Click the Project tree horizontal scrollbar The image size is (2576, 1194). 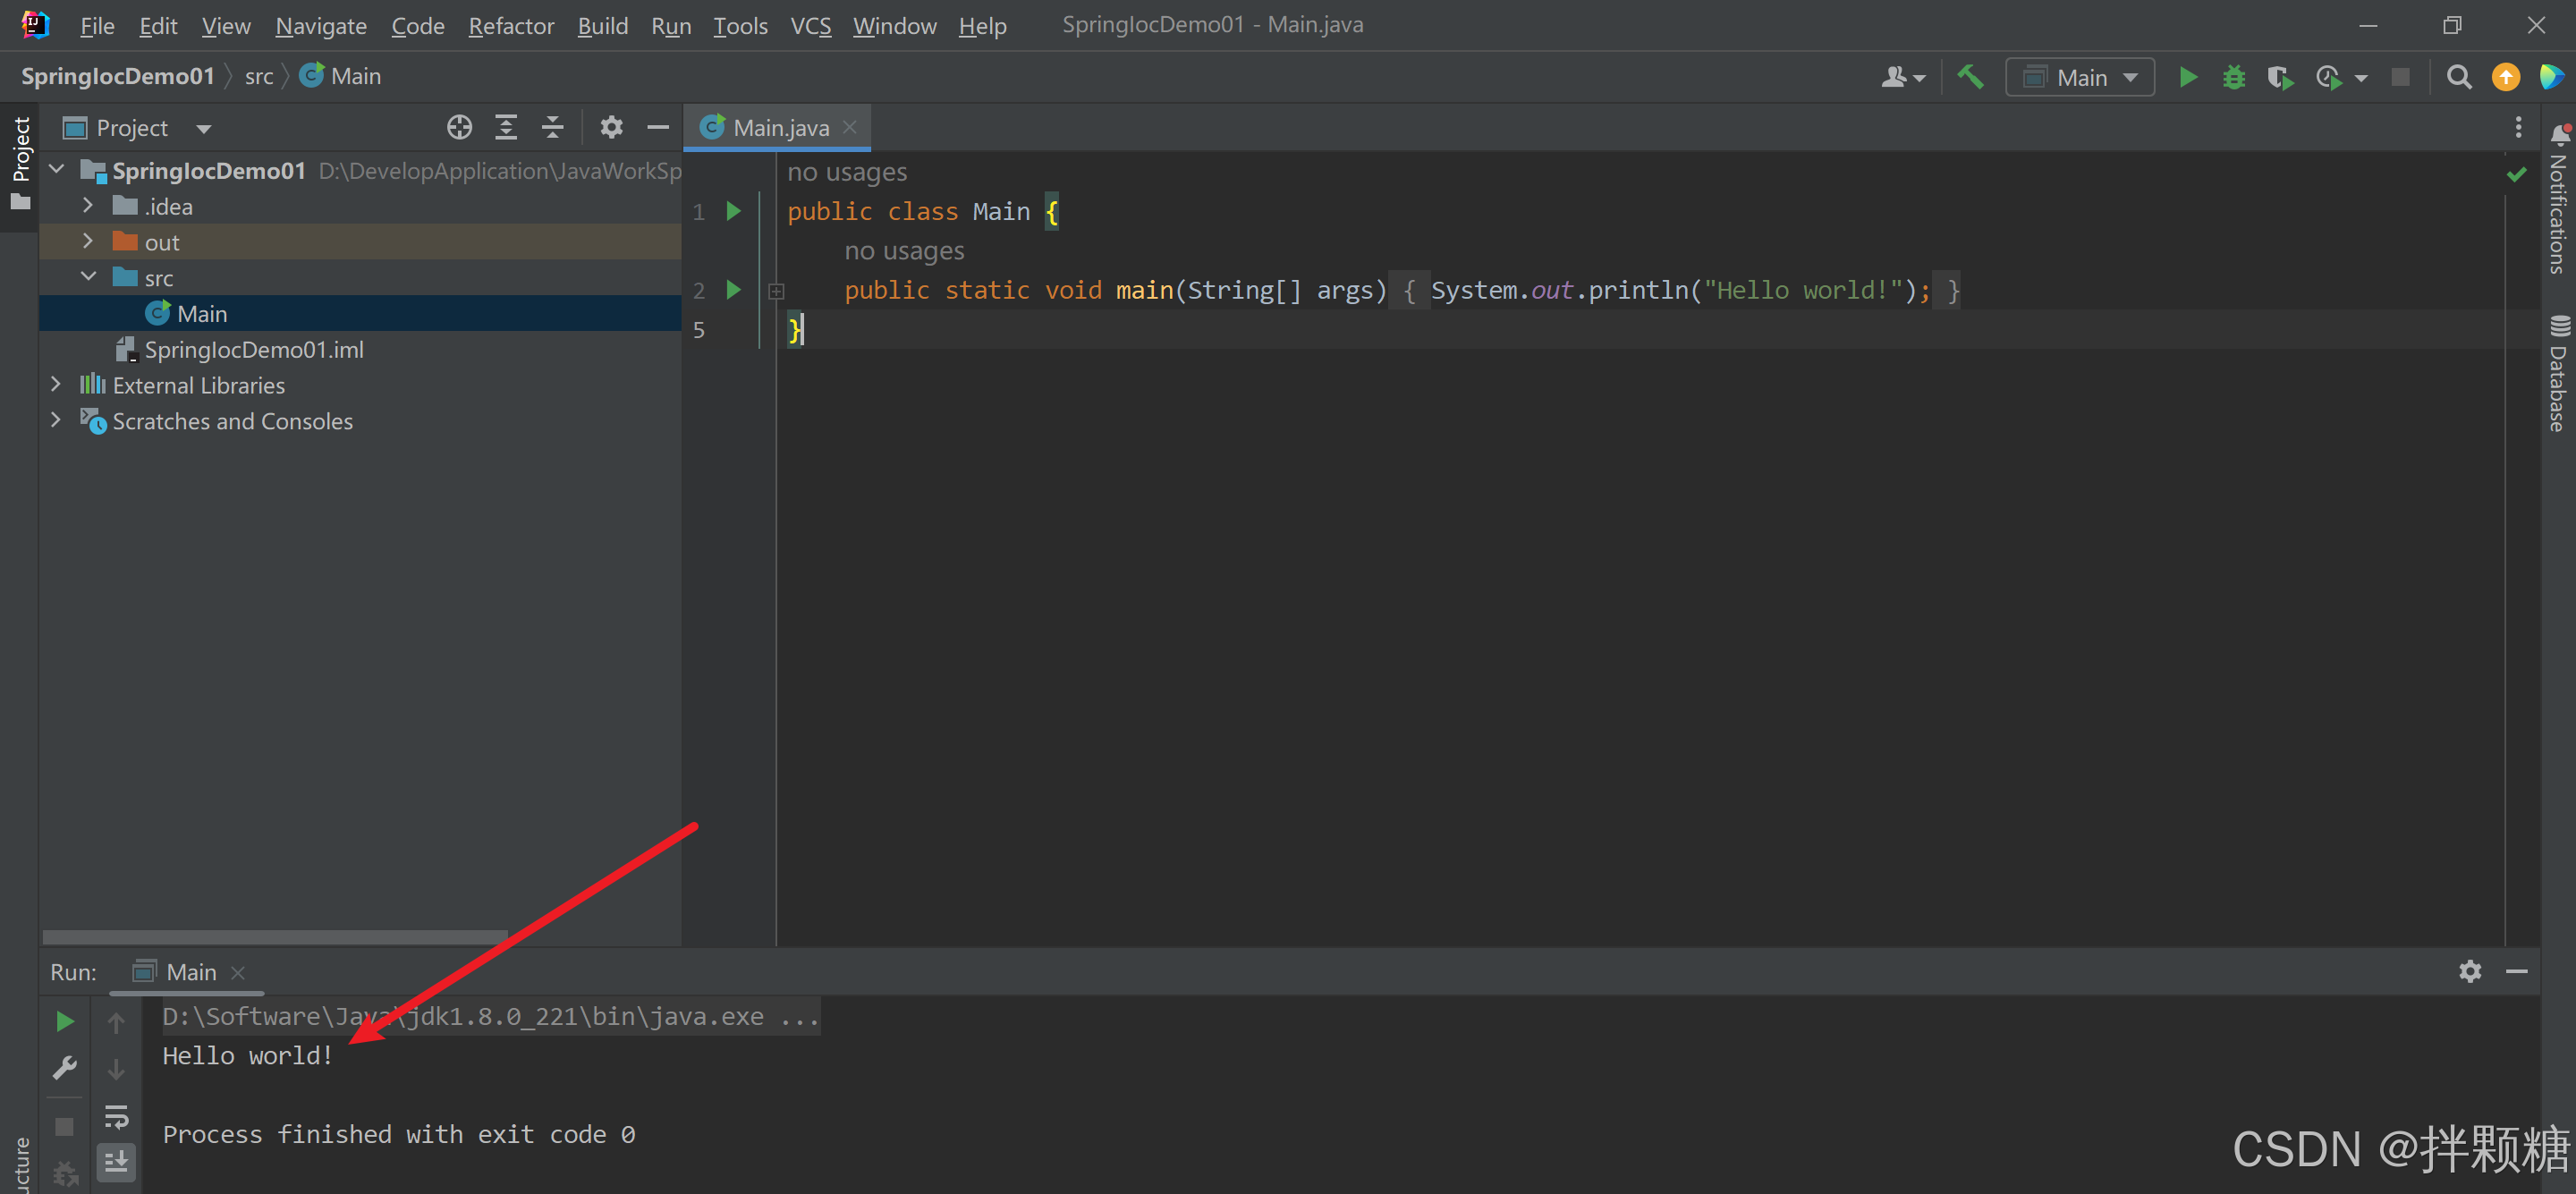tap(274, 937)
